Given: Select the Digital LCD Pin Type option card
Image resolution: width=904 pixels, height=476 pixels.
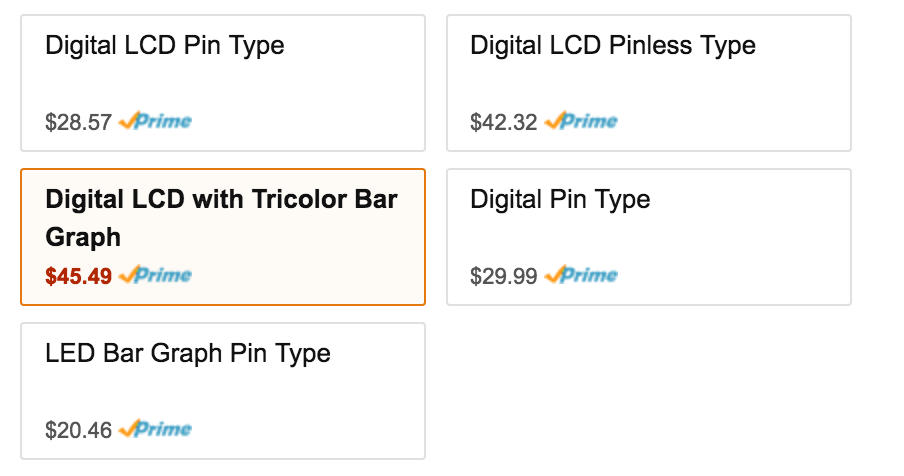Looking at the screenshot, I should pos(223,83).
